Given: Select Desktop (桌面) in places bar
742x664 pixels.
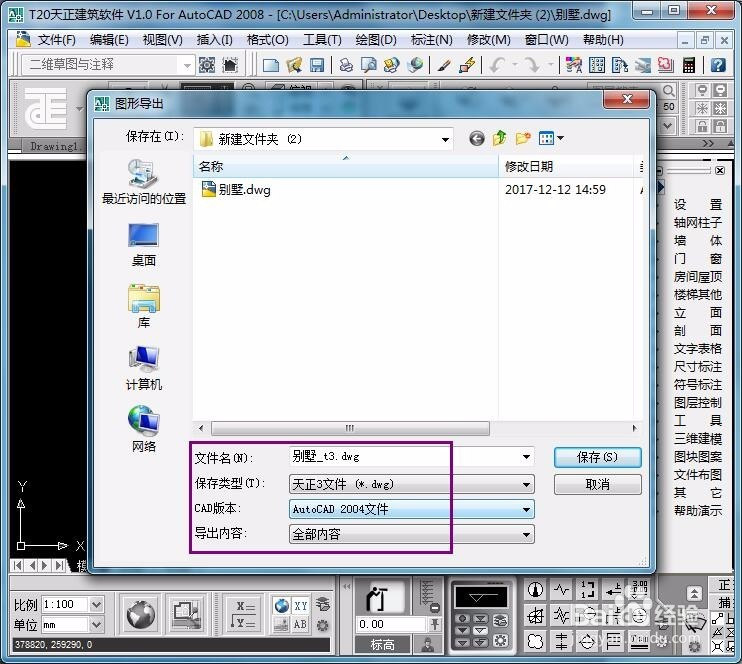Looking at the screenshot, I should click(144, 245).
